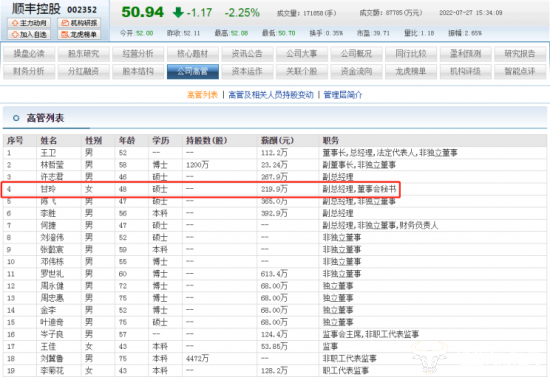
Task: Open the 经营分析 tab
Action: click(x=138, y=54)
